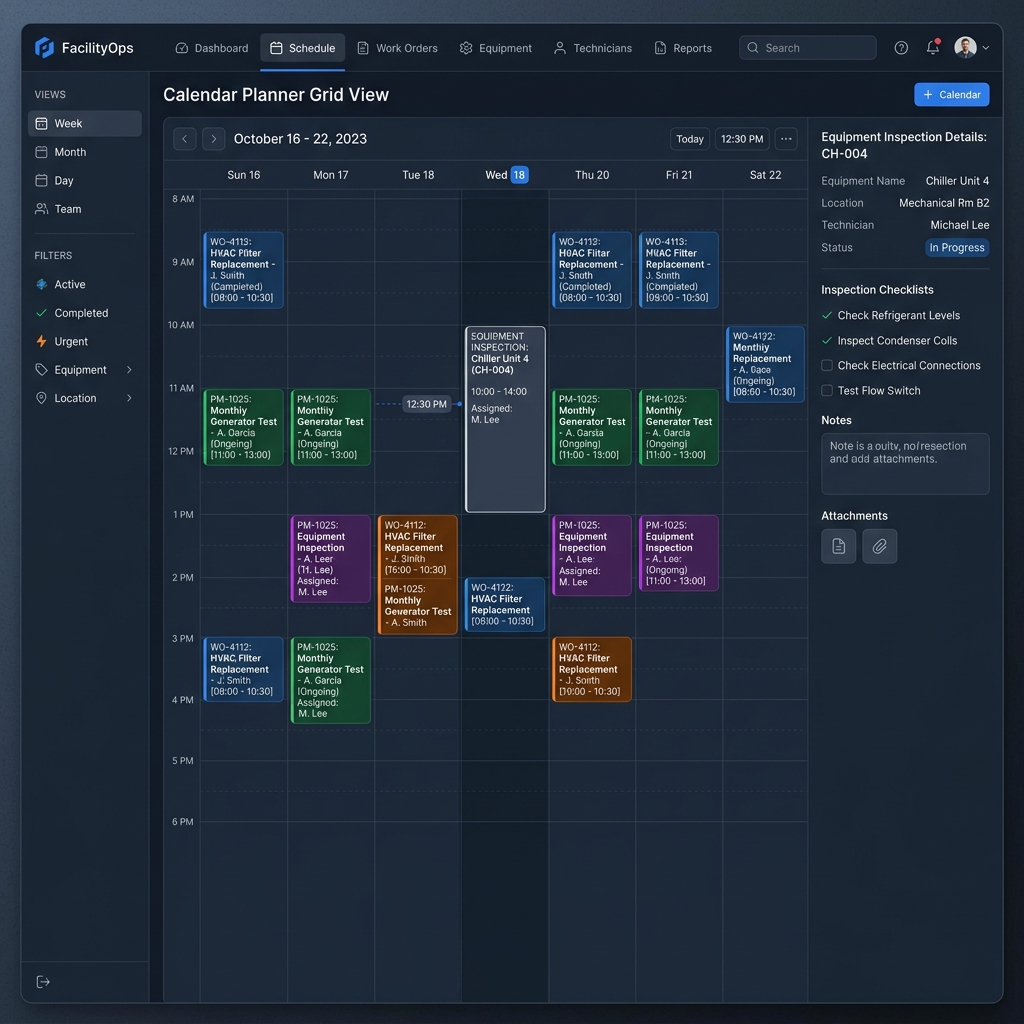
Task: Click the paperclip attachment icon
Action: click(x=879, y=546)
